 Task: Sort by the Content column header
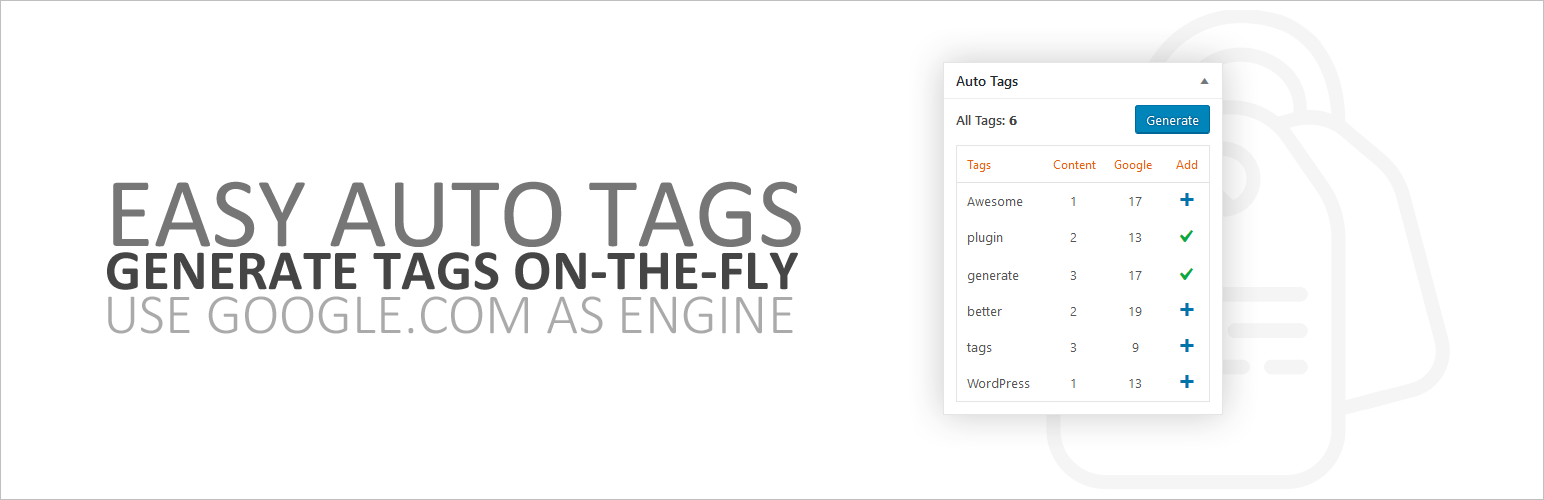pyautogui.click(x=1074, y=165)
